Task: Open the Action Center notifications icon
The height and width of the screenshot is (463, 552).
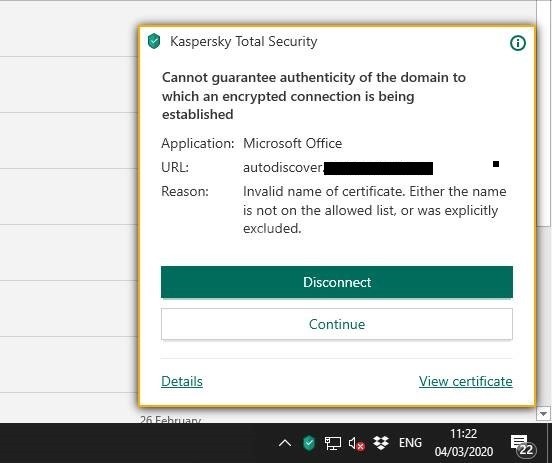Action: pyautogui.click(x=522, y=445)
